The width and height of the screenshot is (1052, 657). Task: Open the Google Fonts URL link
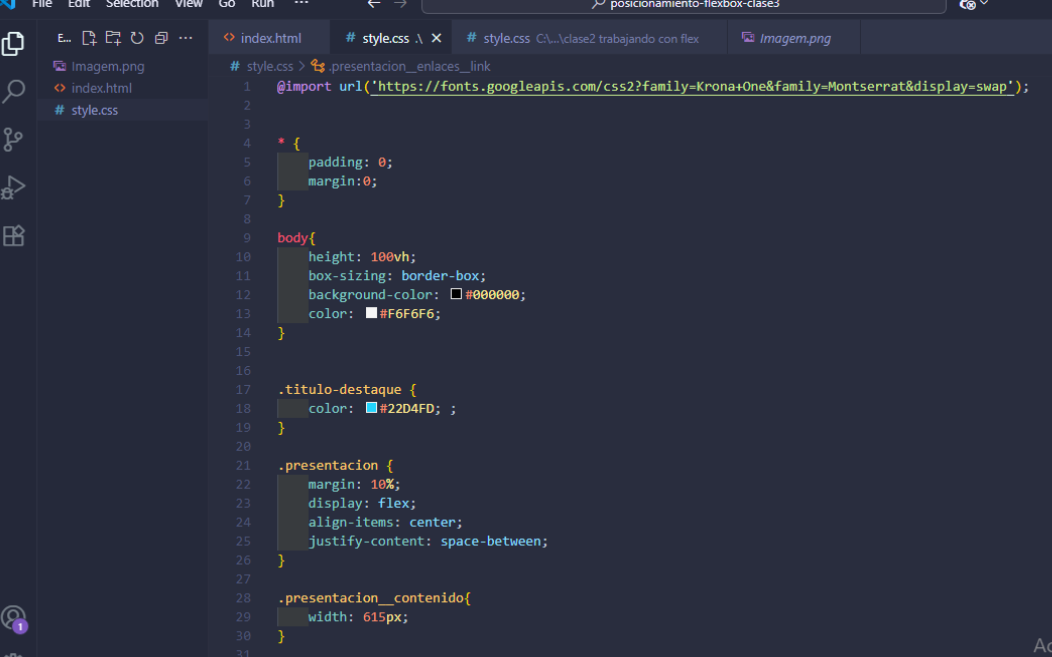click(692, 87)
